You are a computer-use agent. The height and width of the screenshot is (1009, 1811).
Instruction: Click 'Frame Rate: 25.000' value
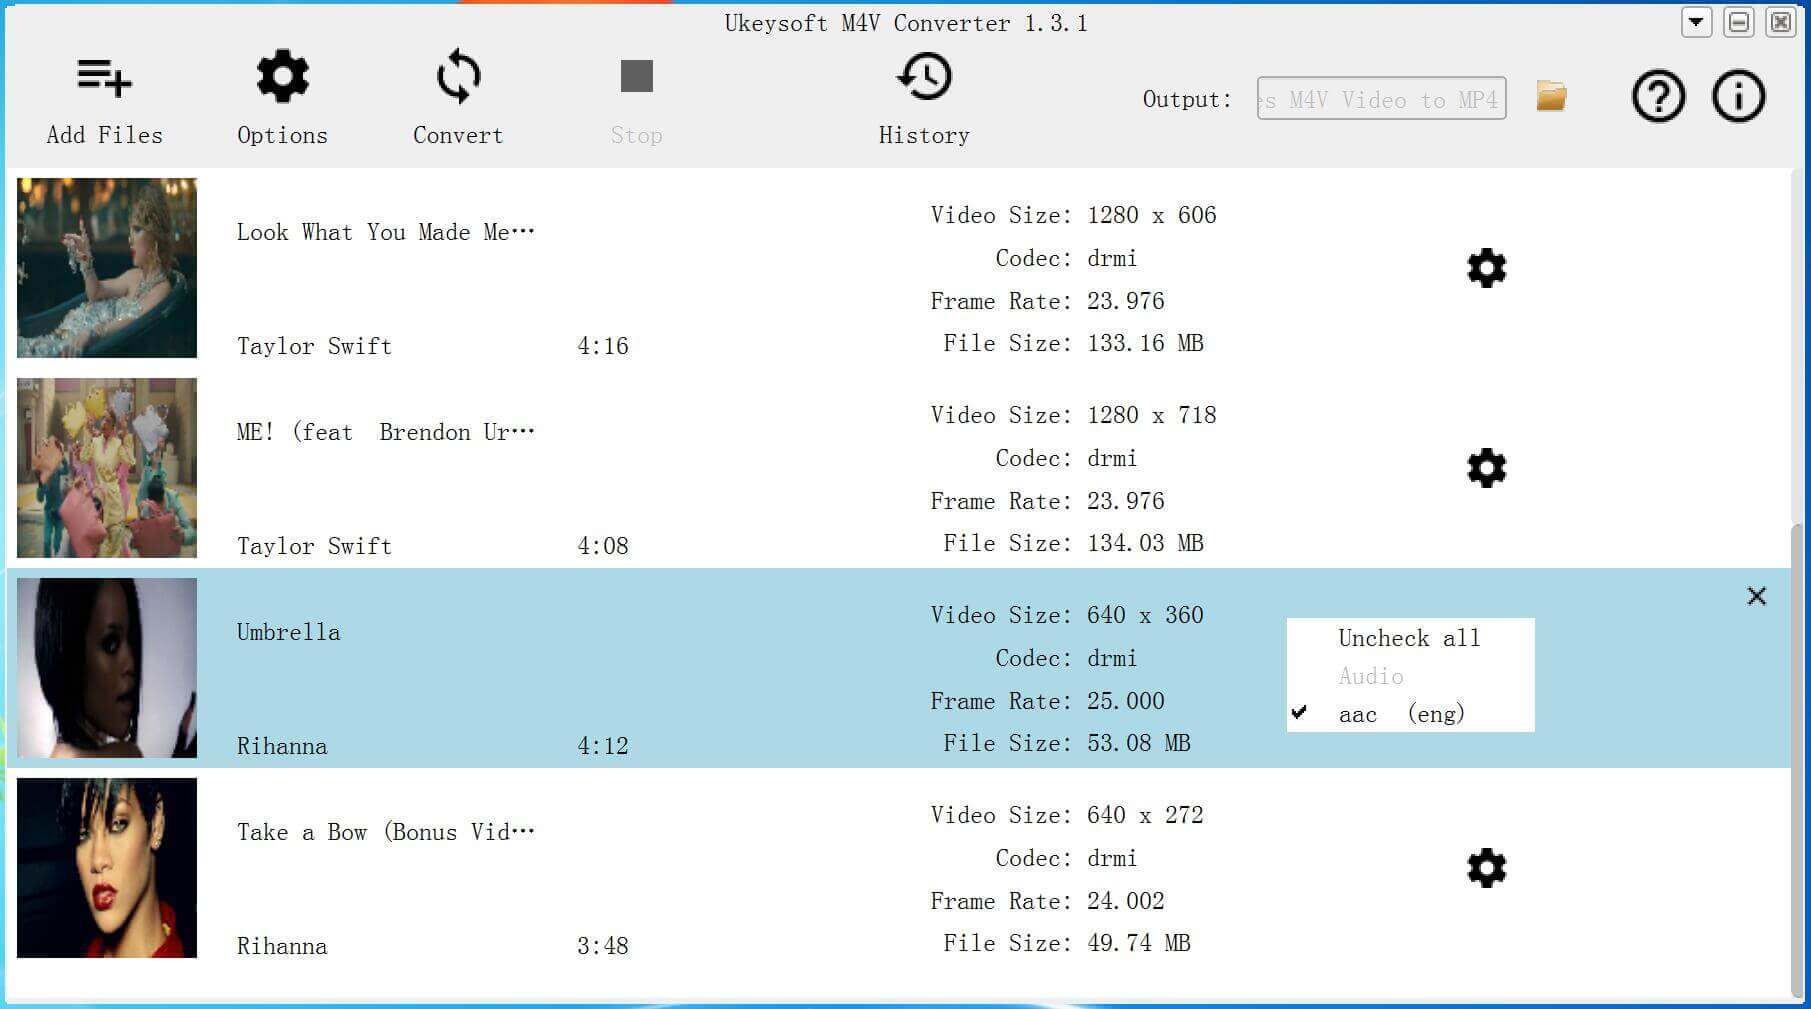1126,701
